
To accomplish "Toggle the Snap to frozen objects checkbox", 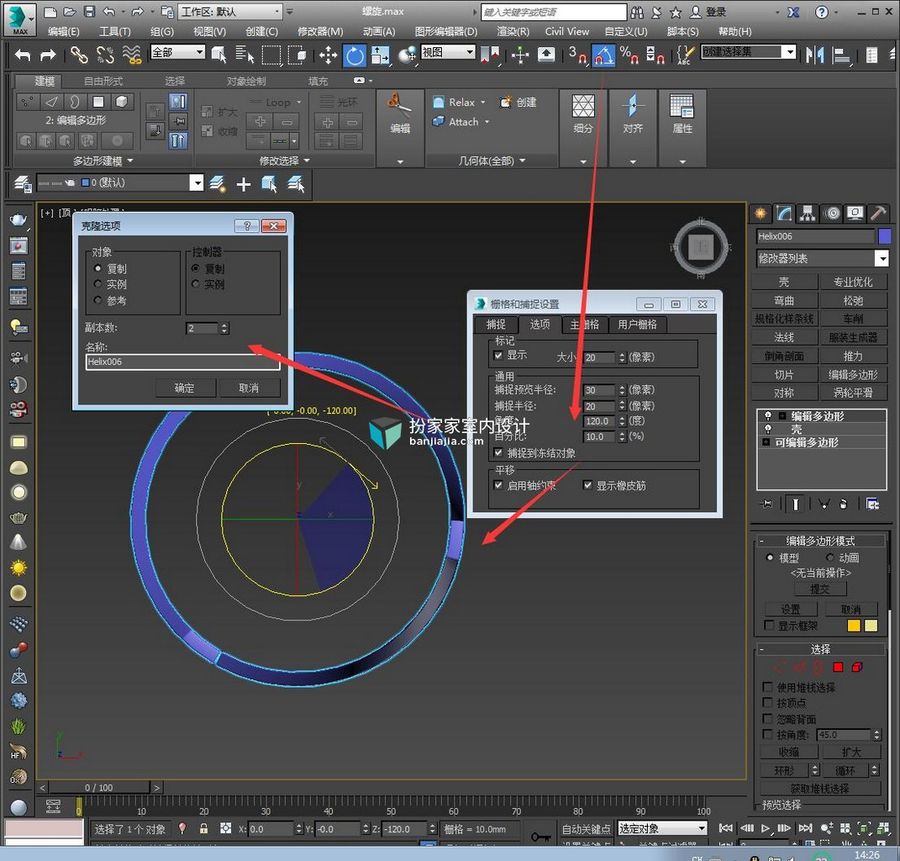I will tap(498, 452).
